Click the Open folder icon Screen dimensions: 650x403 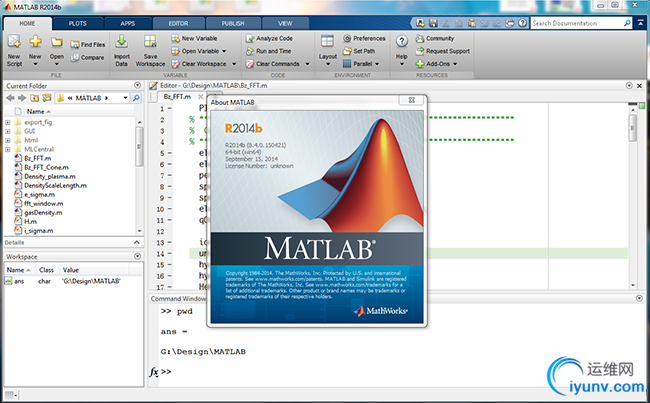[x=57, y=42]
